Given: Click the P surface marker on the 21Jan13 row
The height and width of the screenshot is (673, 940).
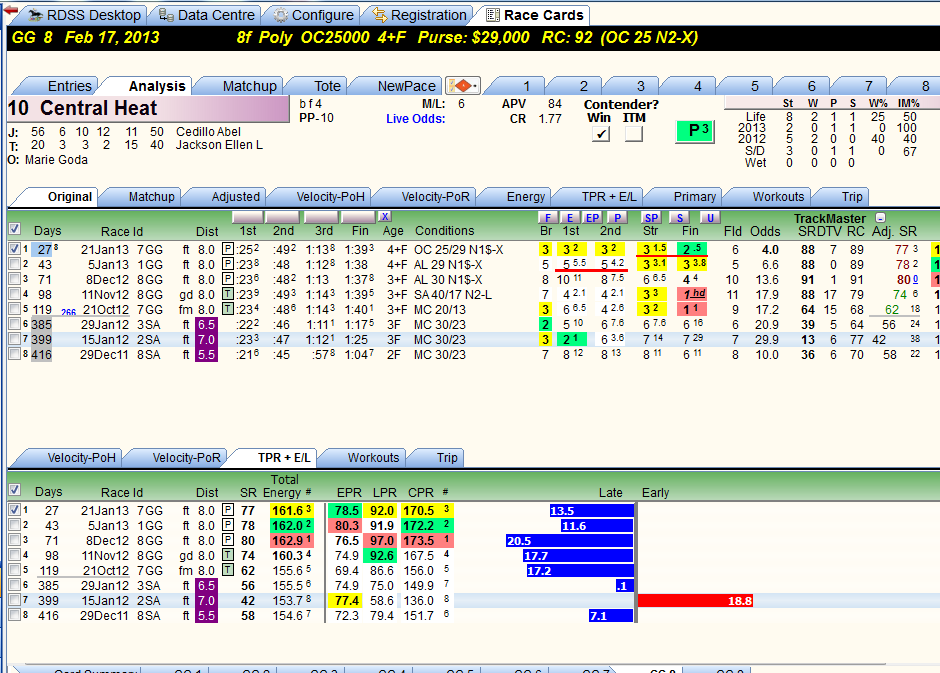Looking at the screenshot, I should pos(228,249).
